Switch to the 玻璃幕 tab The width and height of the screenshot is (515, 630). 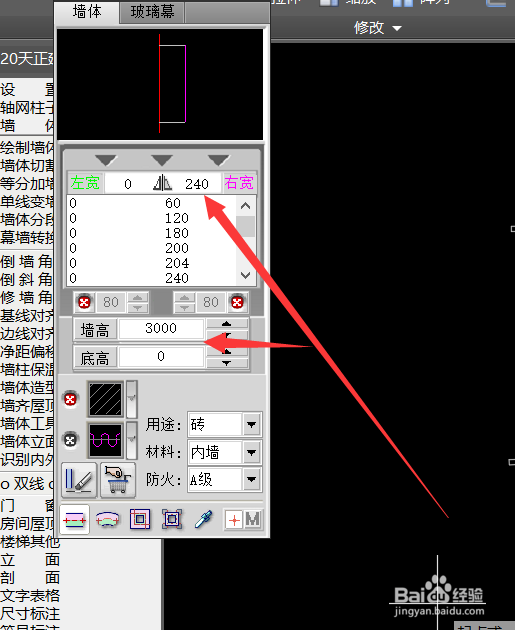pos(152,12)
